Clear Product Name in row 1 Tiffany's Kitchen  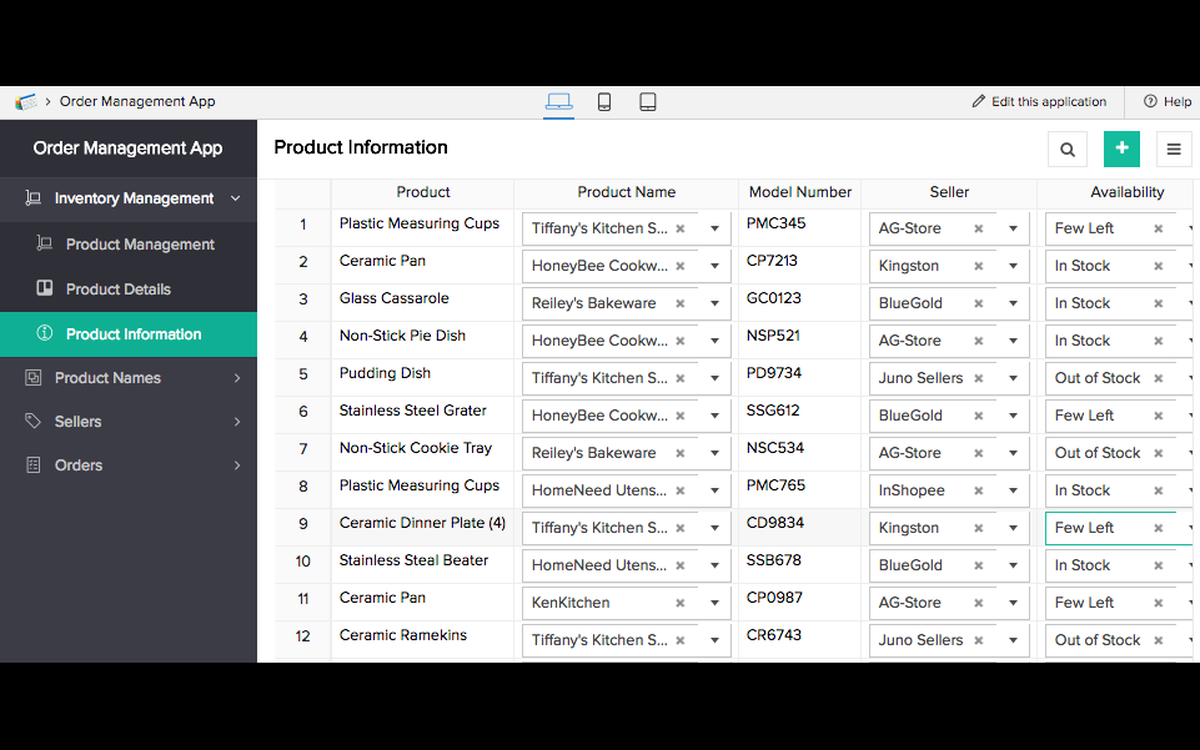680,228
